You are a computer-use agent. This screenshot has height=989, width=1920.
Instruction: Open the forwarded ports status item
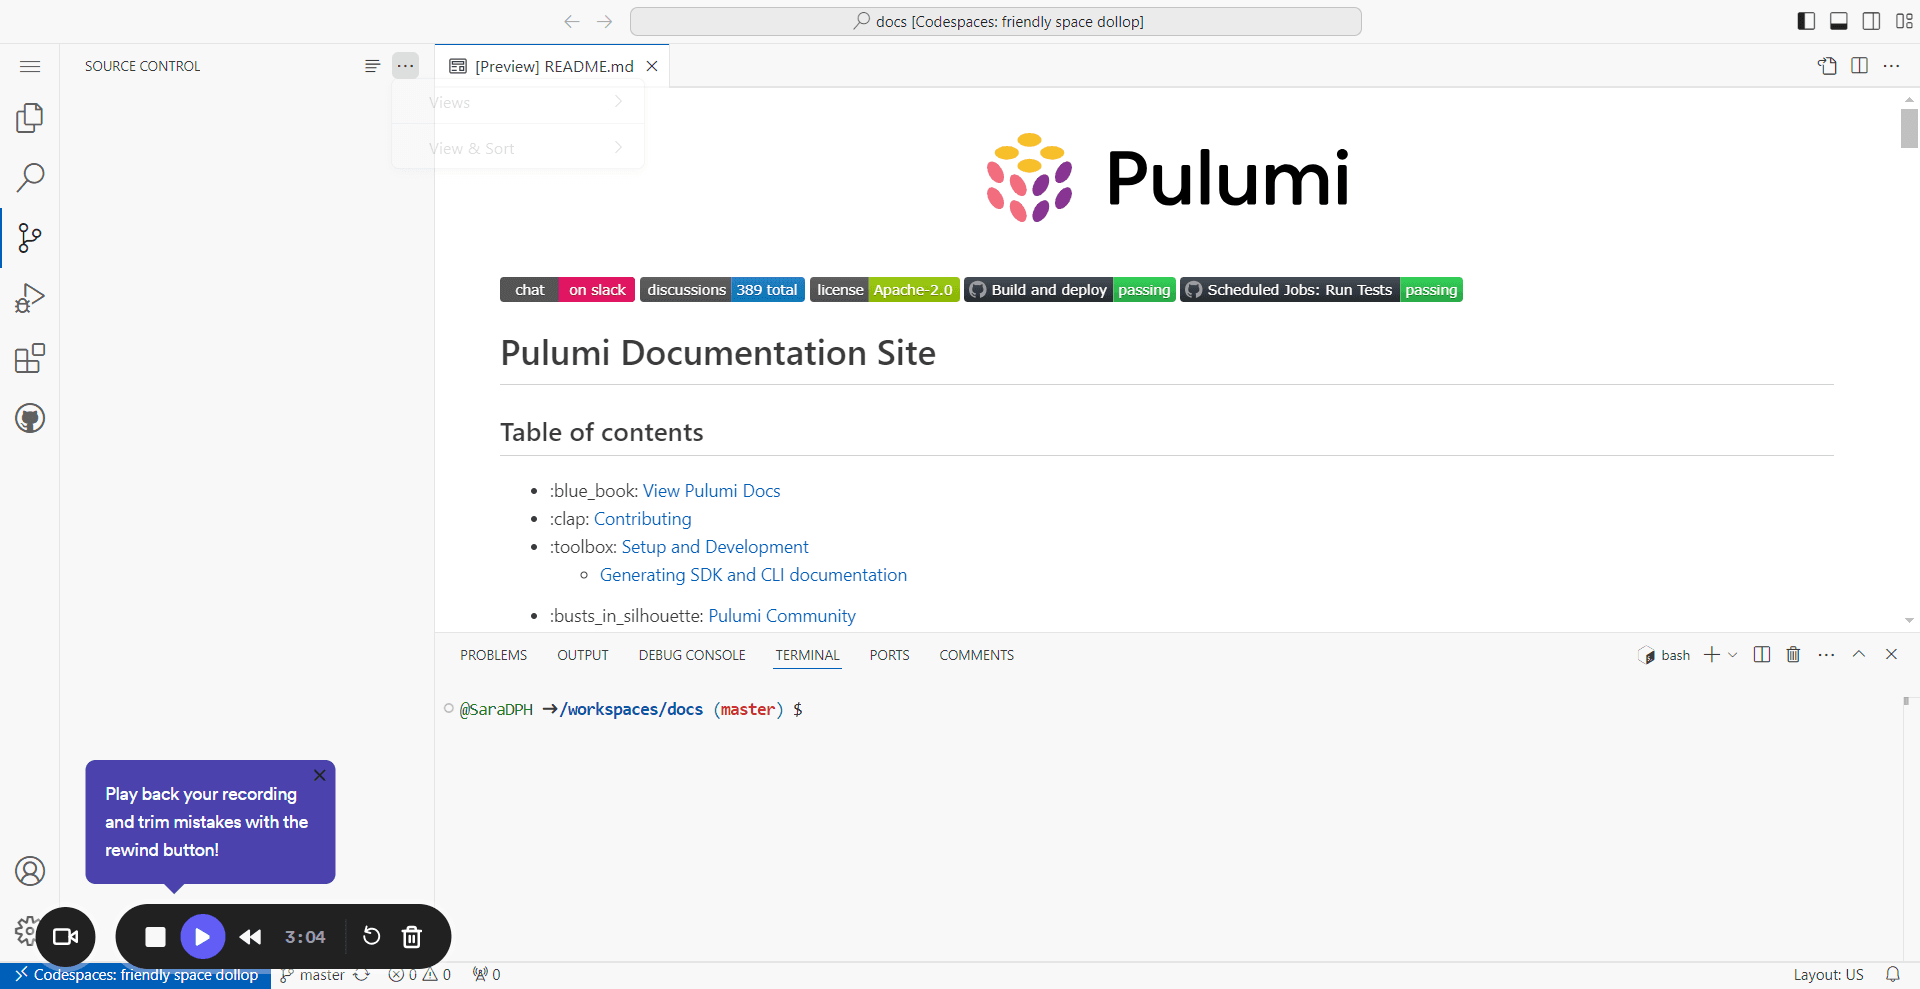487,975
